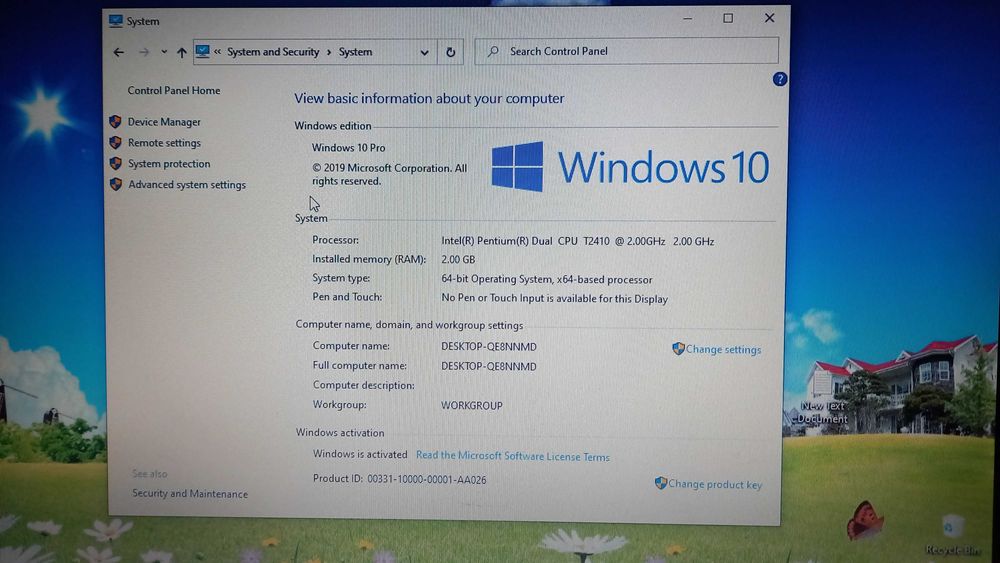Select the Recycle Bin desktop icon
1000x563 pixels.
pos(952,536)
